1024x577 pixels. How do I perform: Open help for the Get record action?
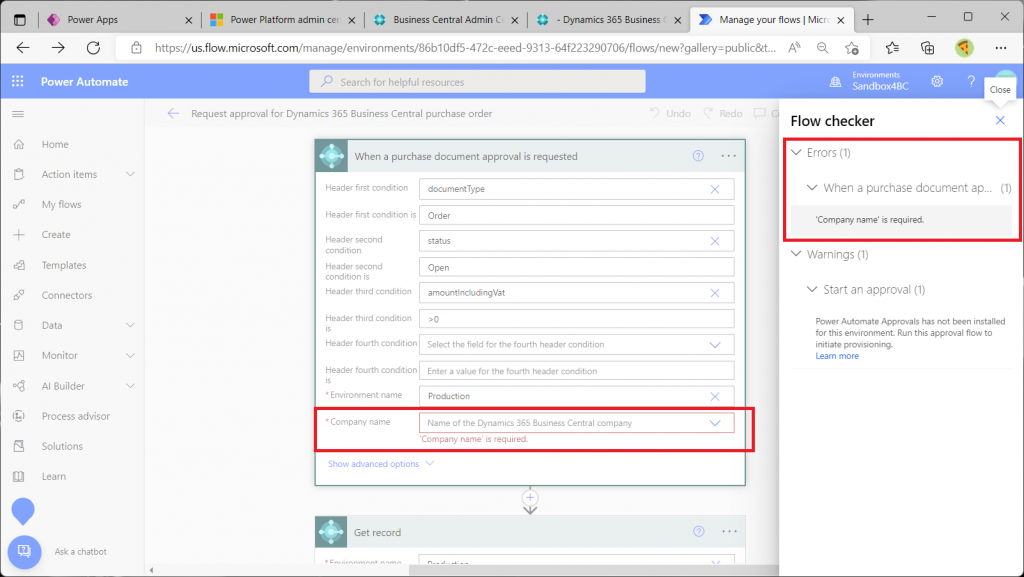pyautogui.click(x=699, y=532)
